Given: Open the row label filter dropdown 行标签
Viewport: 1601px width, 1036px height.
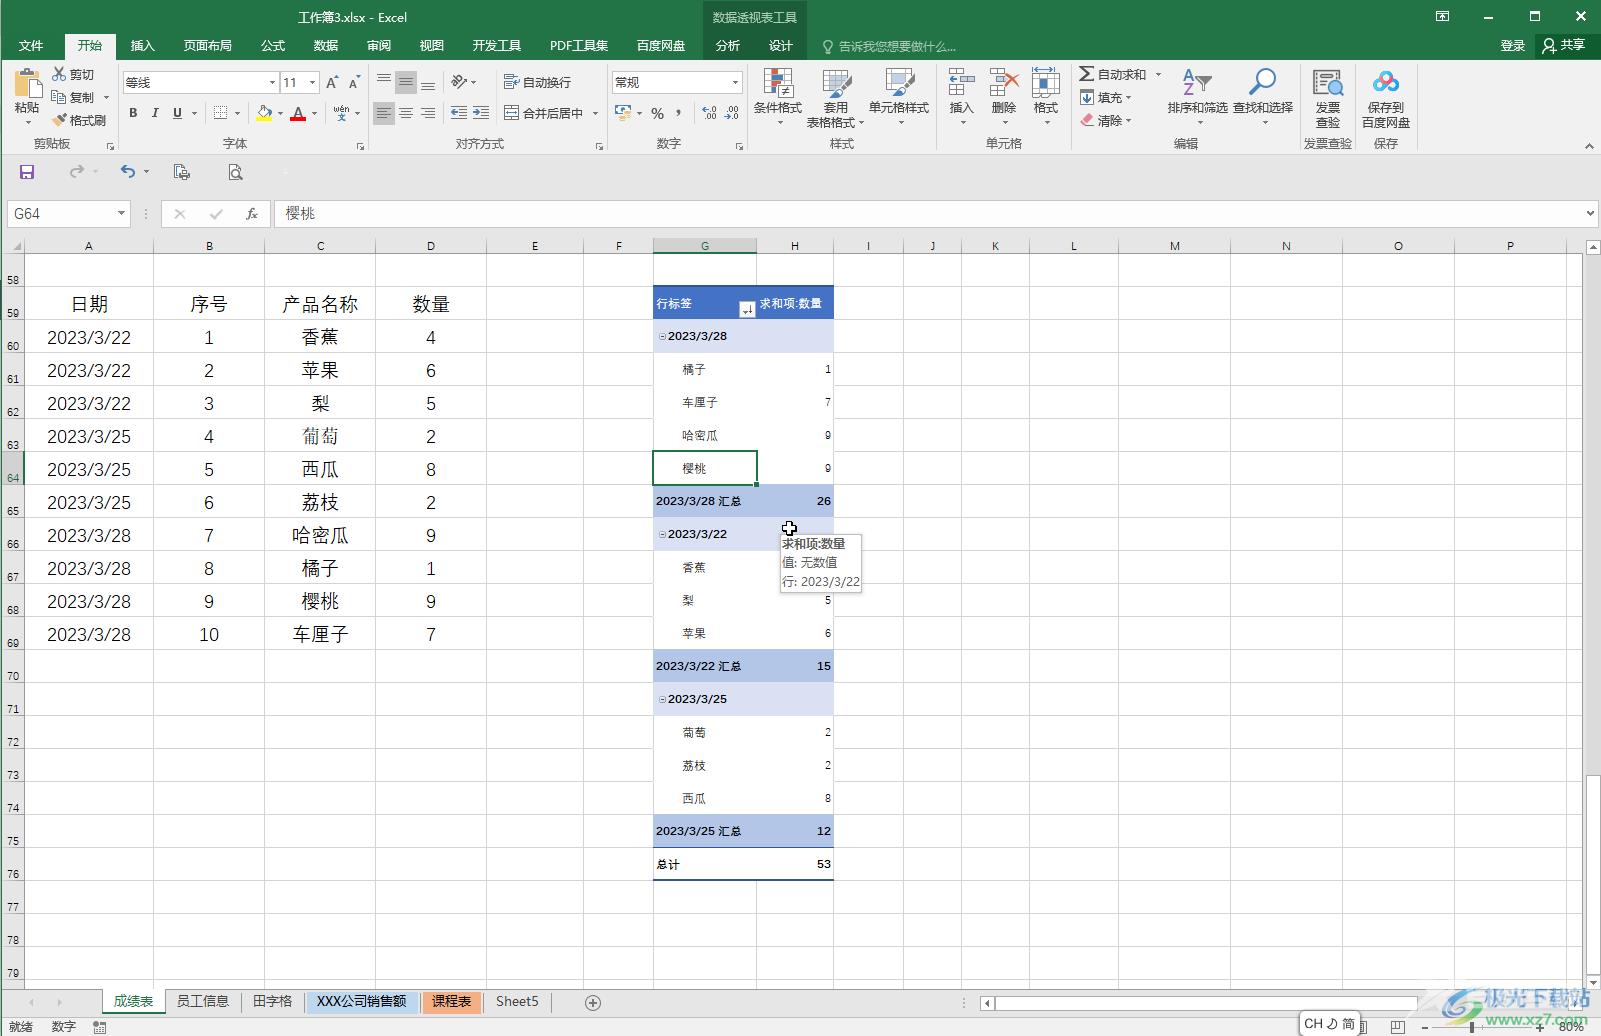Looking at the screenshot, I should click(x=746, y=309).
